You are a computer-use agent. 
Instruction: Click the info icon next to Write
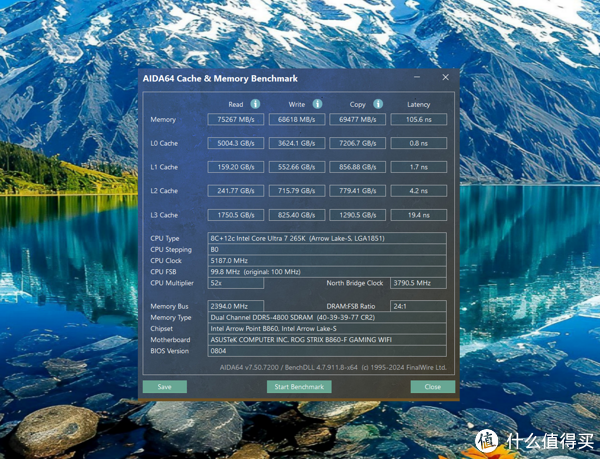318,104
